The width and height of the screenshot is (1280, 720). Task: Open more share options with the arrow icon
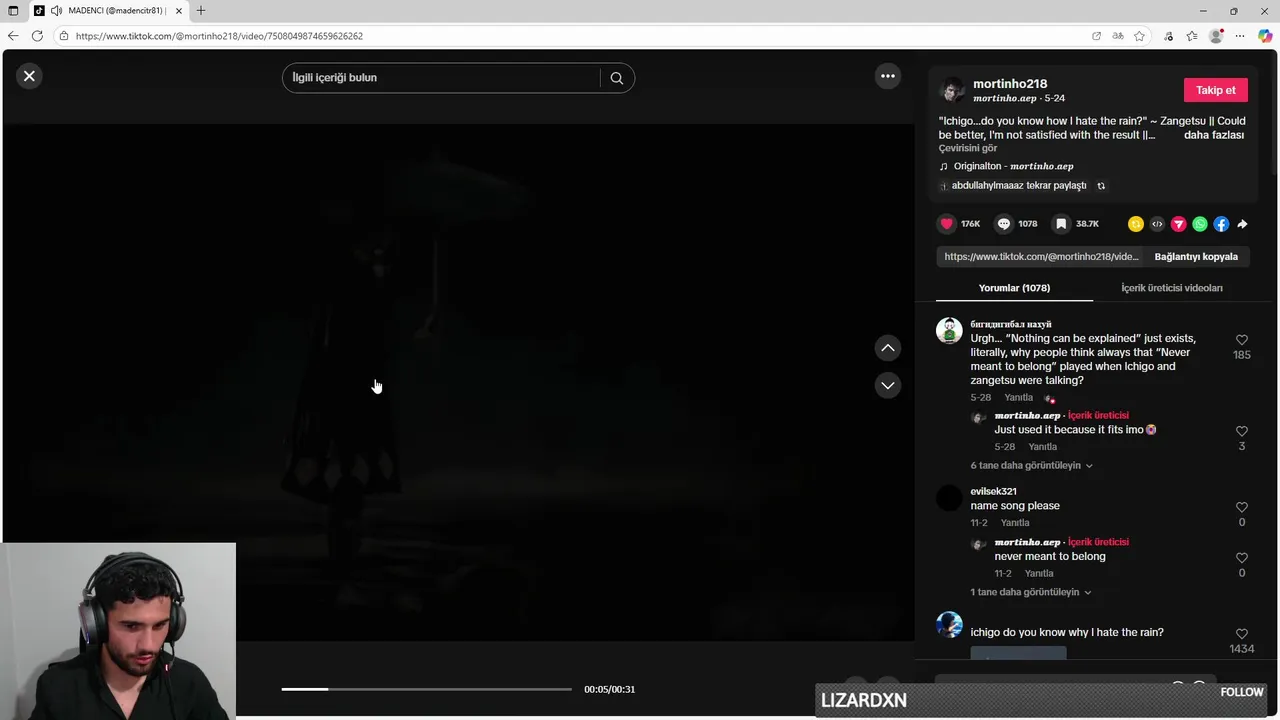coord(1242,224)
